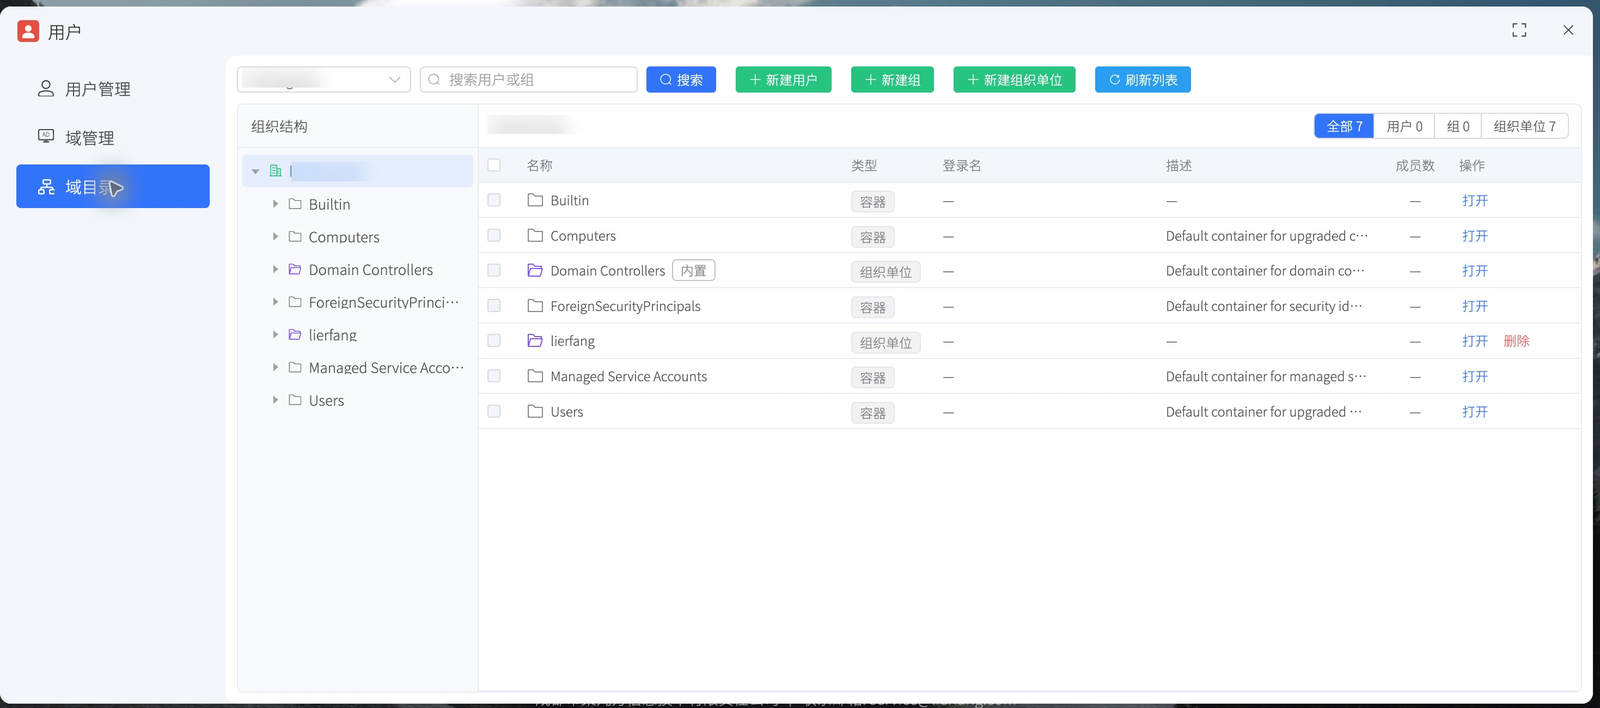Collapse the domain root tree node
This screenshot has width=1600, height=708.
256,171
